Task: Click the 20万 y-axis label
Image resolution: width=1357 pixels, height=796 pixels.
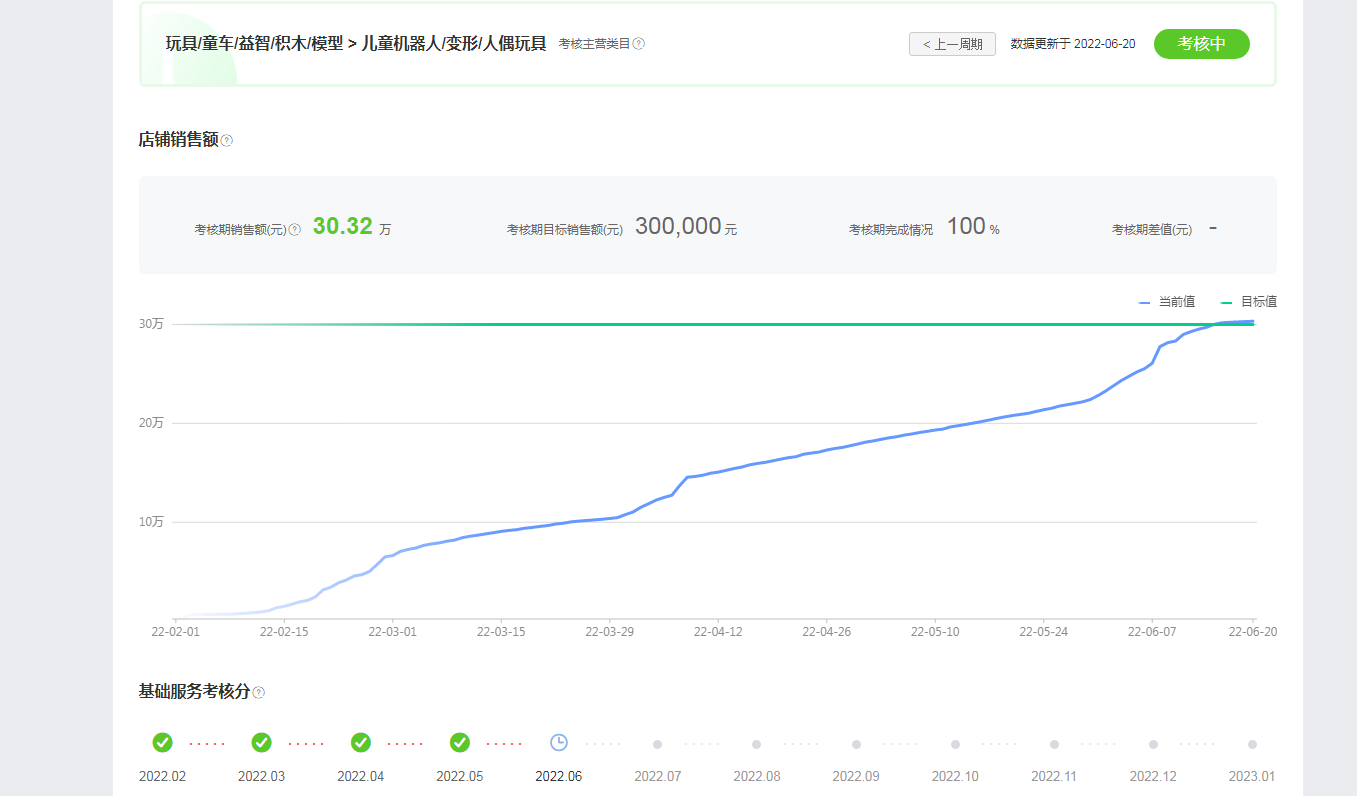Action: point(151,423)
